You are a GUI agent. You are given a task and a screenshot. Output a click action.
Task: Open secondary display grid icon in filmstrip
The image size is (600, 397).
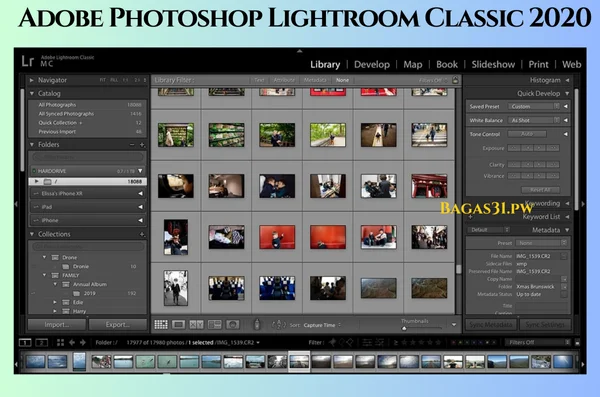(60, 342)
